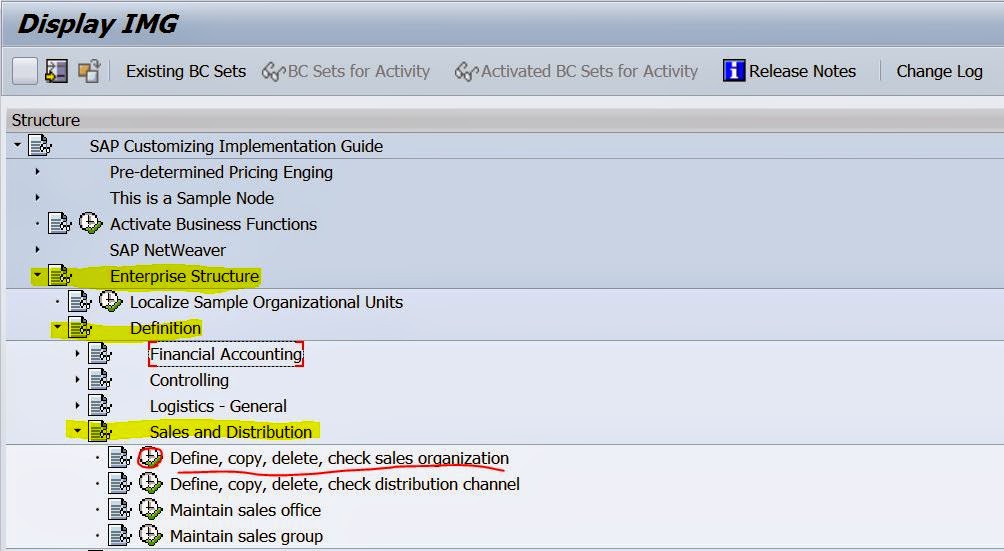This screenshot has width=1004, height=551.
Task: Select Financial Accounting text
Action: point(226,354)
